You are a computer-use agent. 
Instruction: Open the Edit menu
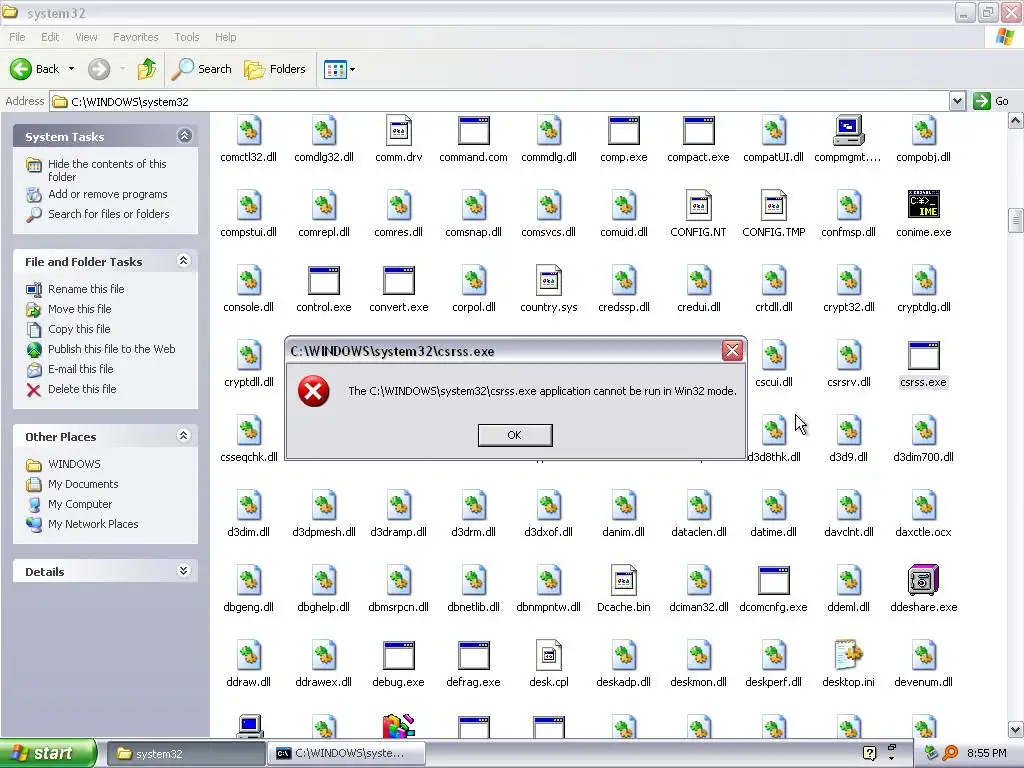pyautogui.click(x=50, y=37)
